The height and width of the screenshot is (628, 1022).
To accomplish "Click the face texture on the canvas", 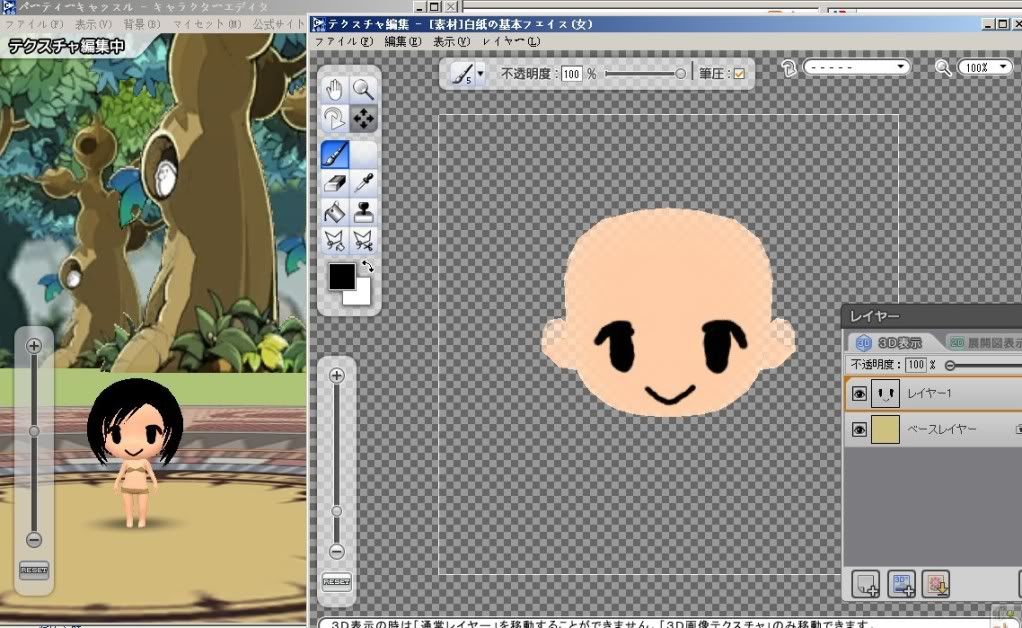I will pyautogui.click(x=668, y=313).
